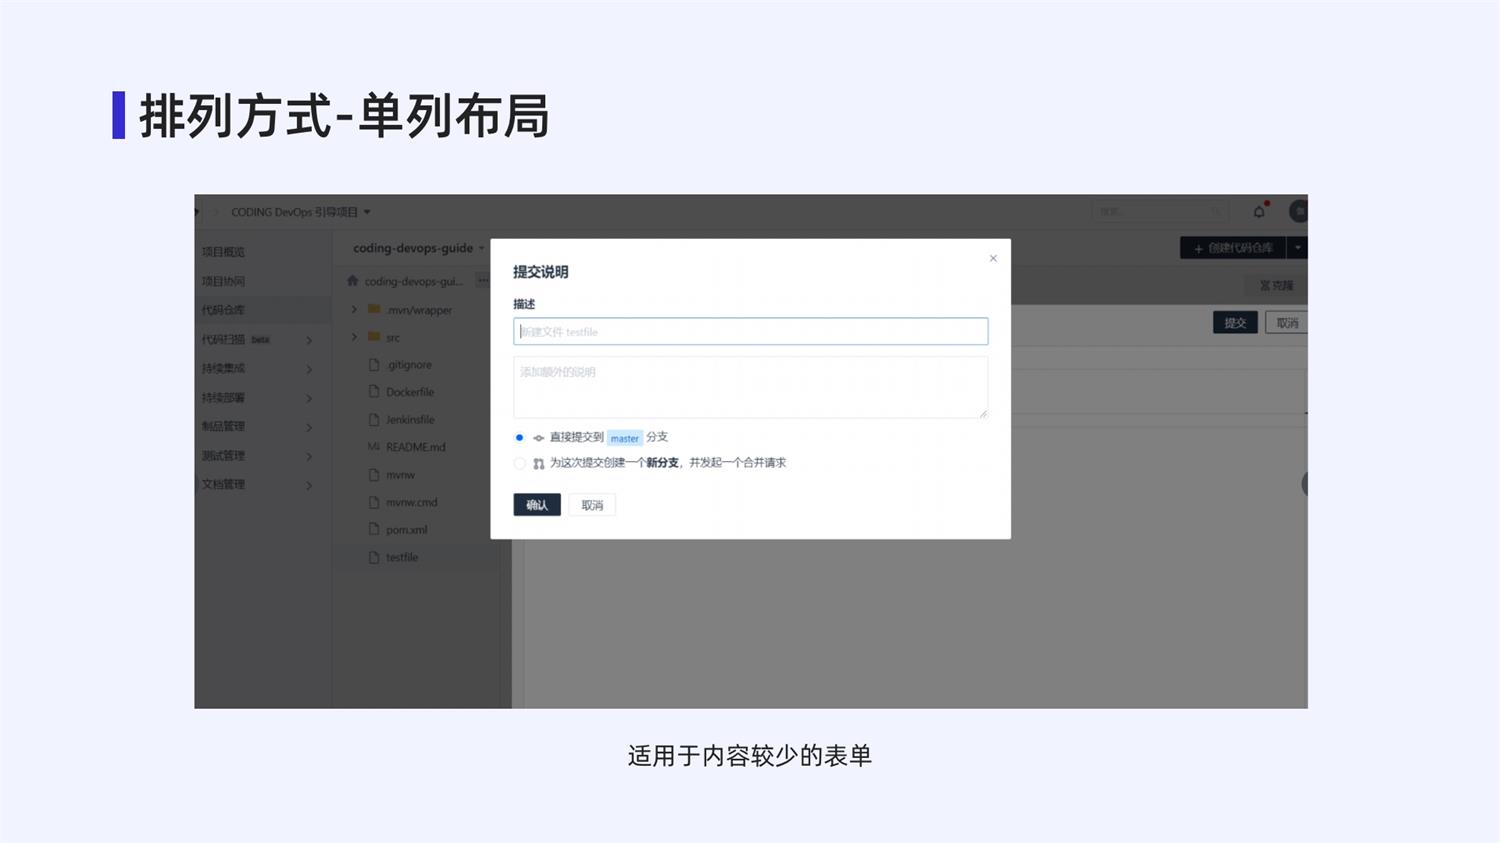Image resolution: width=1500 pixels, height=843 pixels.
Task: Click the 描述 title input field
Action: click(x=751, y=331)
